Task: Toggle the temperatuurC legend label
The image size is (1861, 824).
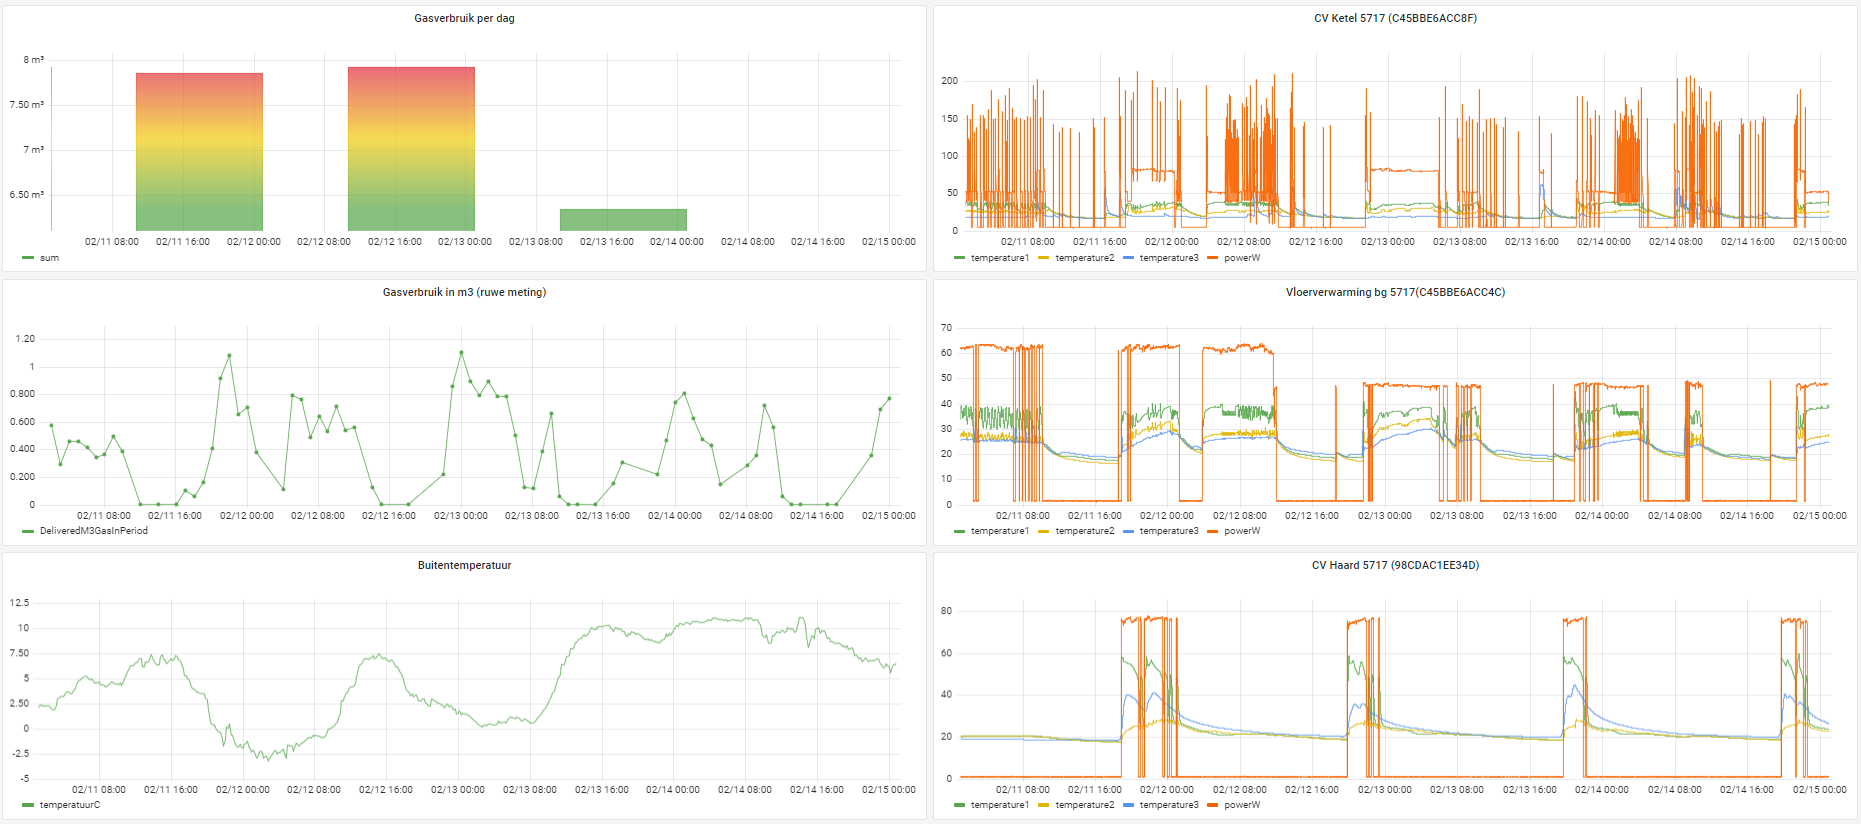Action: pos(69,805)
